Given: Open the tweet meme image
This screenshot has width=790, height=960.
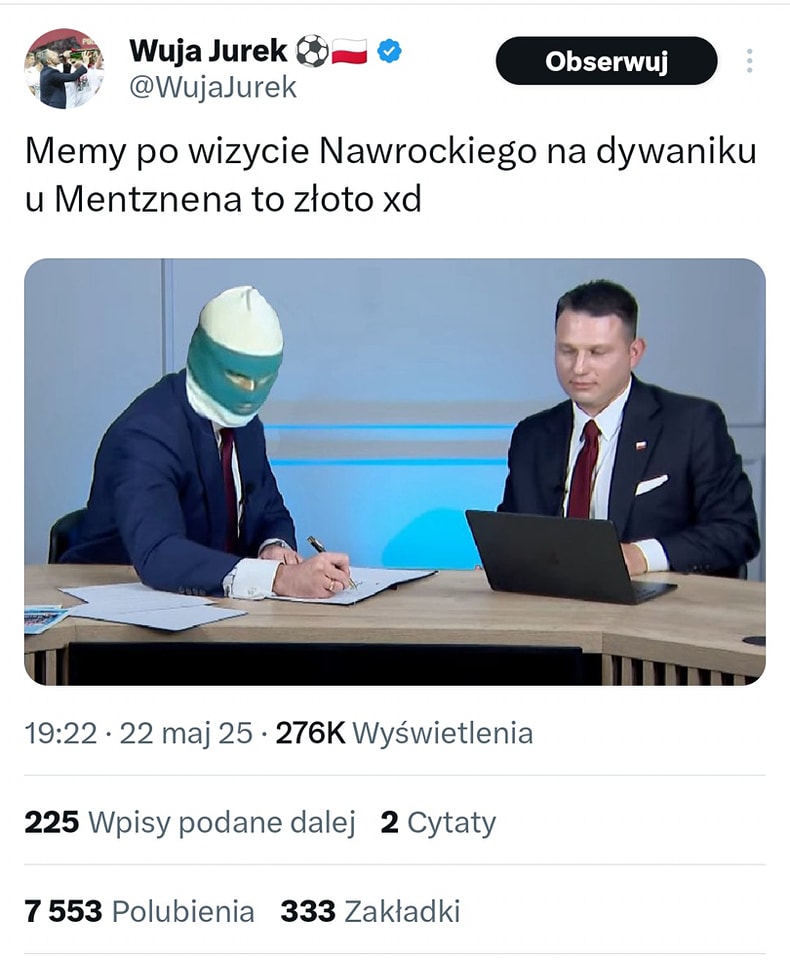Looking at the screenshot, I should [x=395, y=471].
